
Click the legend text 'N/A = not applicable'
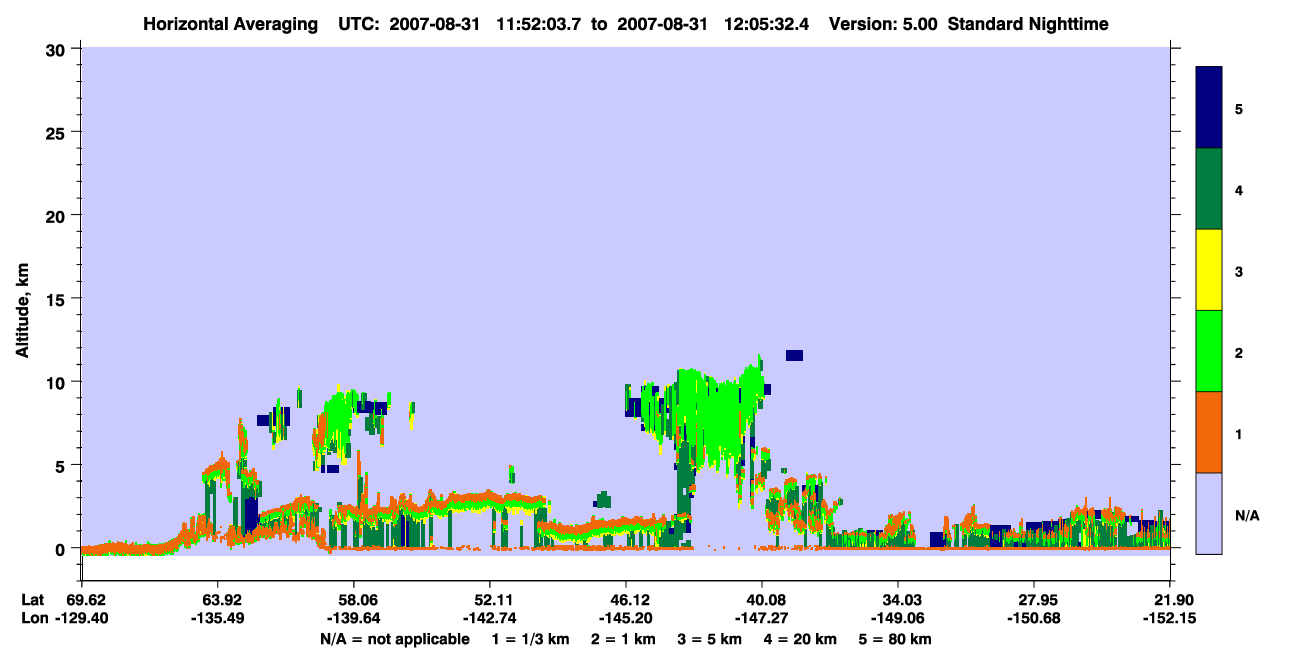tap(395, 639)
